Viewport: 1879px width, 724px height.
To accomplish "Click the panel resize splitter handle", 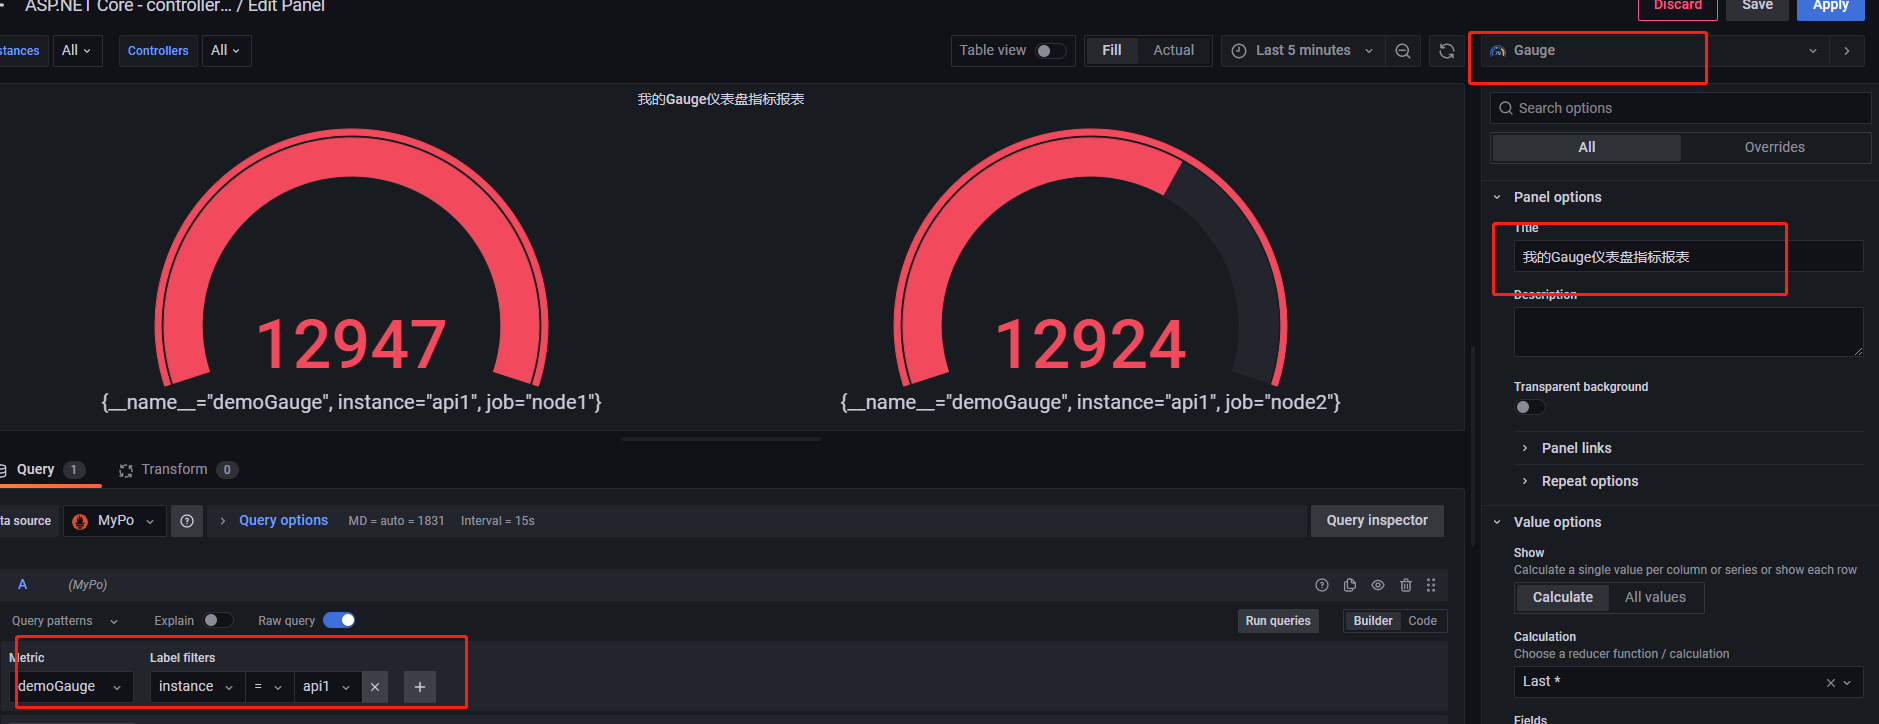I will coord(721,439).
